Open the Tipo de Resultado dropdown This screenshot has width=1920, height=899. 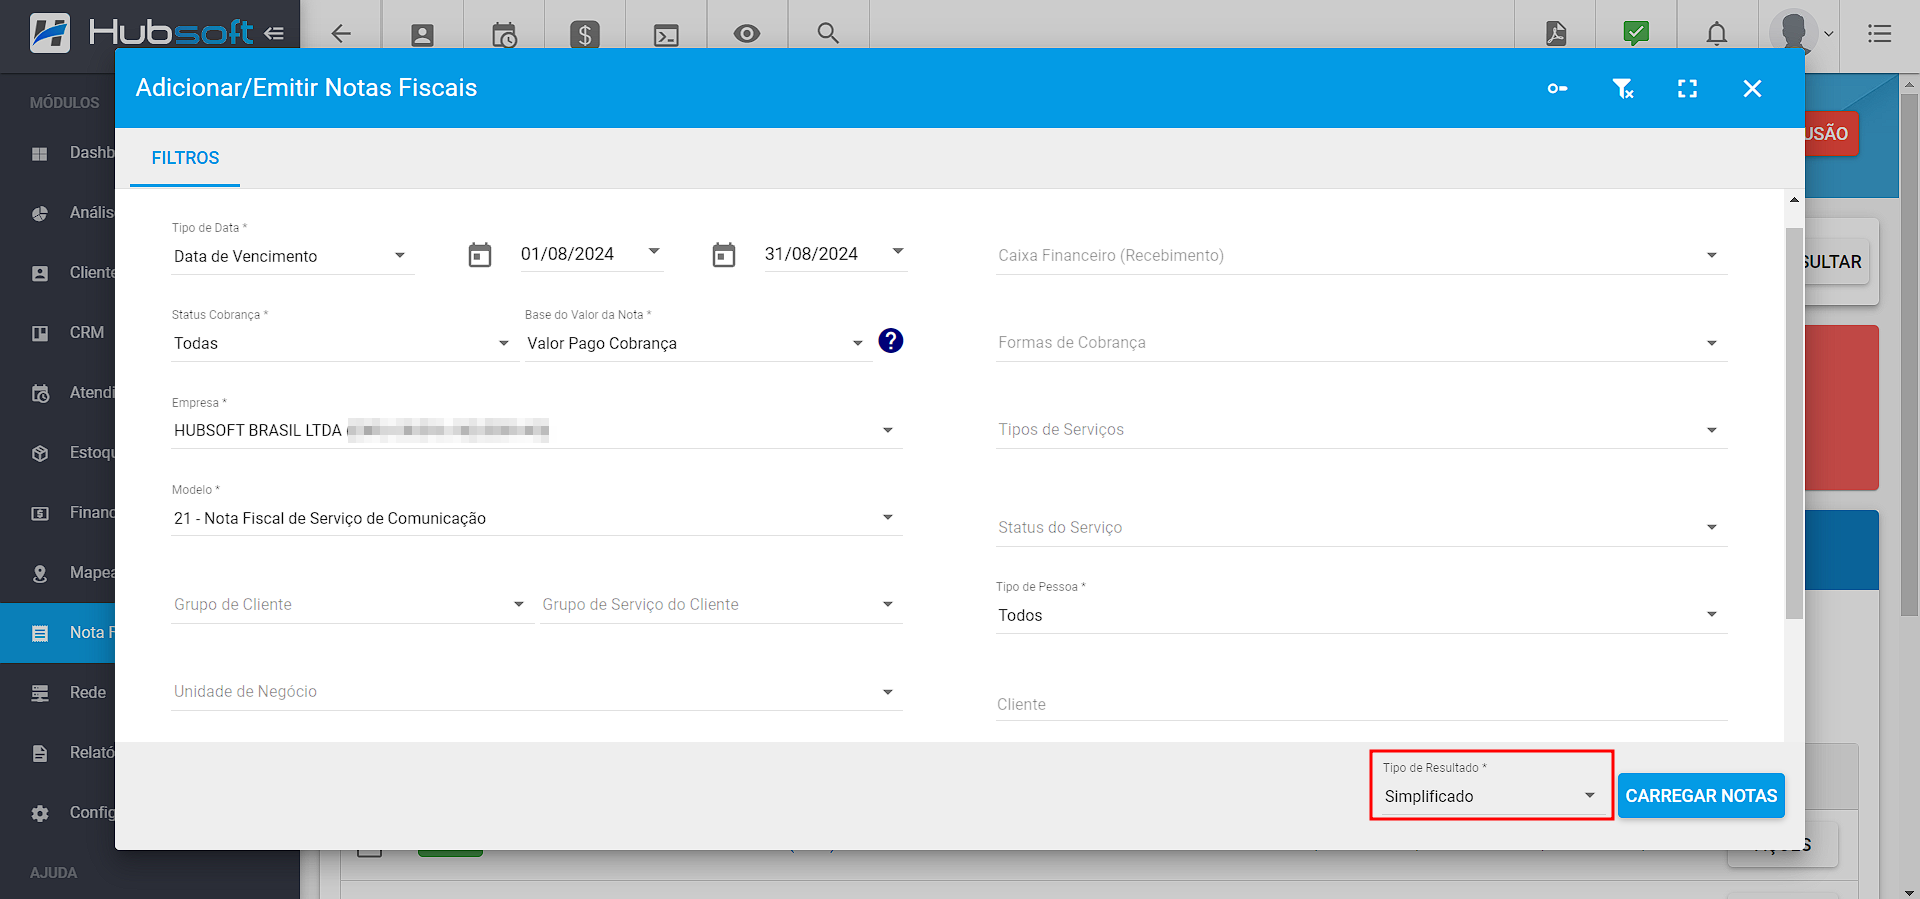coord(1489,796)
